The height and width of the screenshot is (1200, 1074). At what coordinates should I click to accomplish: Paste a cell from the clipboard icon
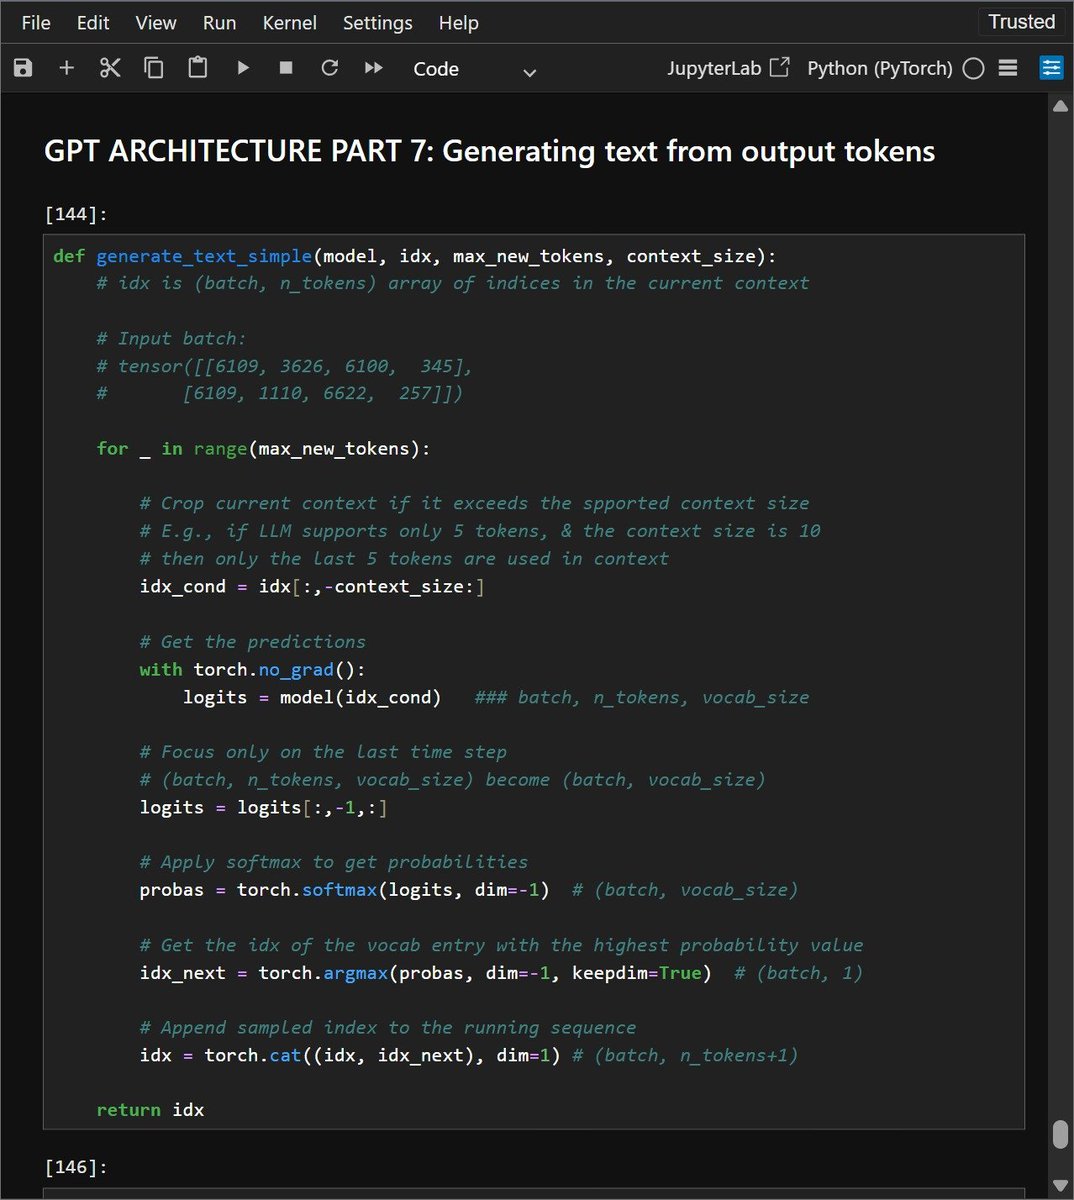coord(198,68)
